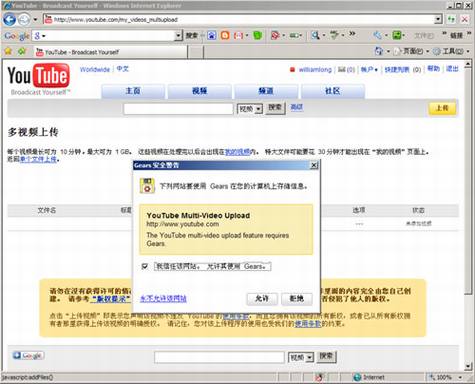Click the 拒绝 deny button
Viewport: 475px width, 384px height.
(297, 299)
